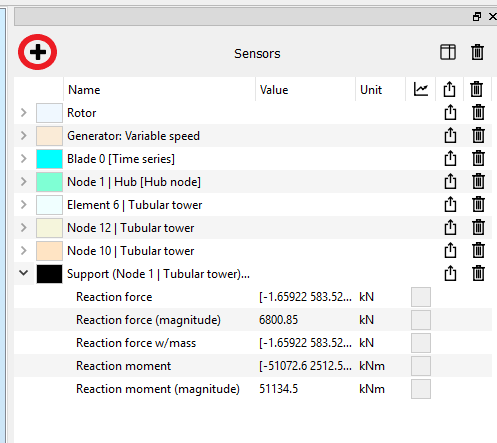The image size is (497, 443).
Task: Export the Blade 0 [Time series] sensor
Action: click(450, 158)
